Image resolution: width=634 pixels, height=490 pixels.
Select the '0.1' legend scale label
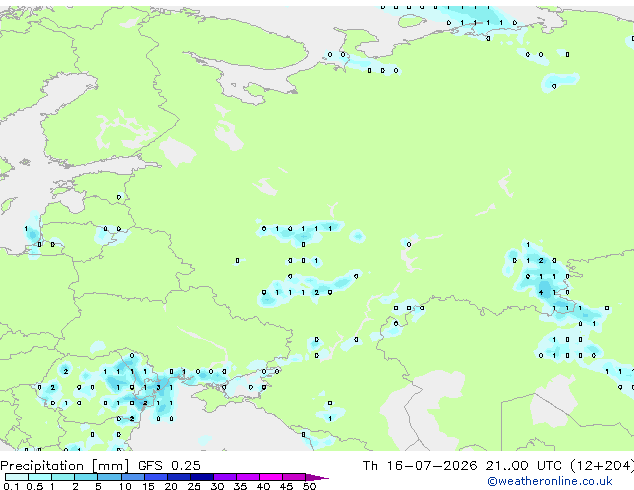11,486
